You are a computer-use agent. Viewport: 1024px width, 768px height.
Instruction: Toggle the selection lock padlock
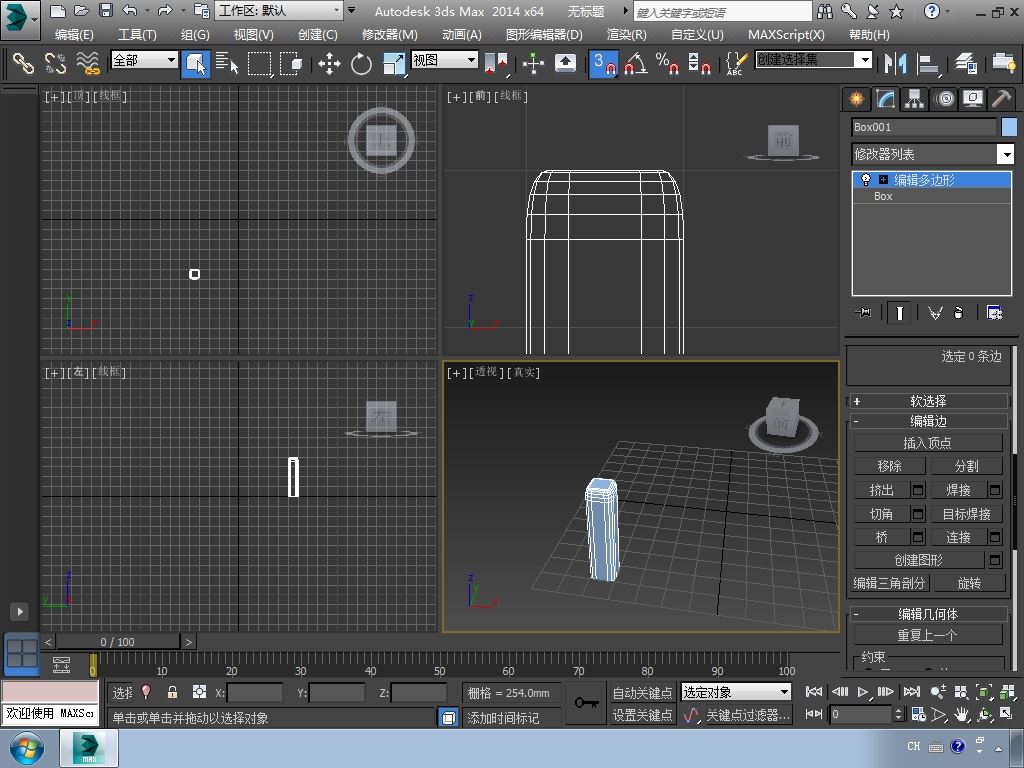[172, 692]
